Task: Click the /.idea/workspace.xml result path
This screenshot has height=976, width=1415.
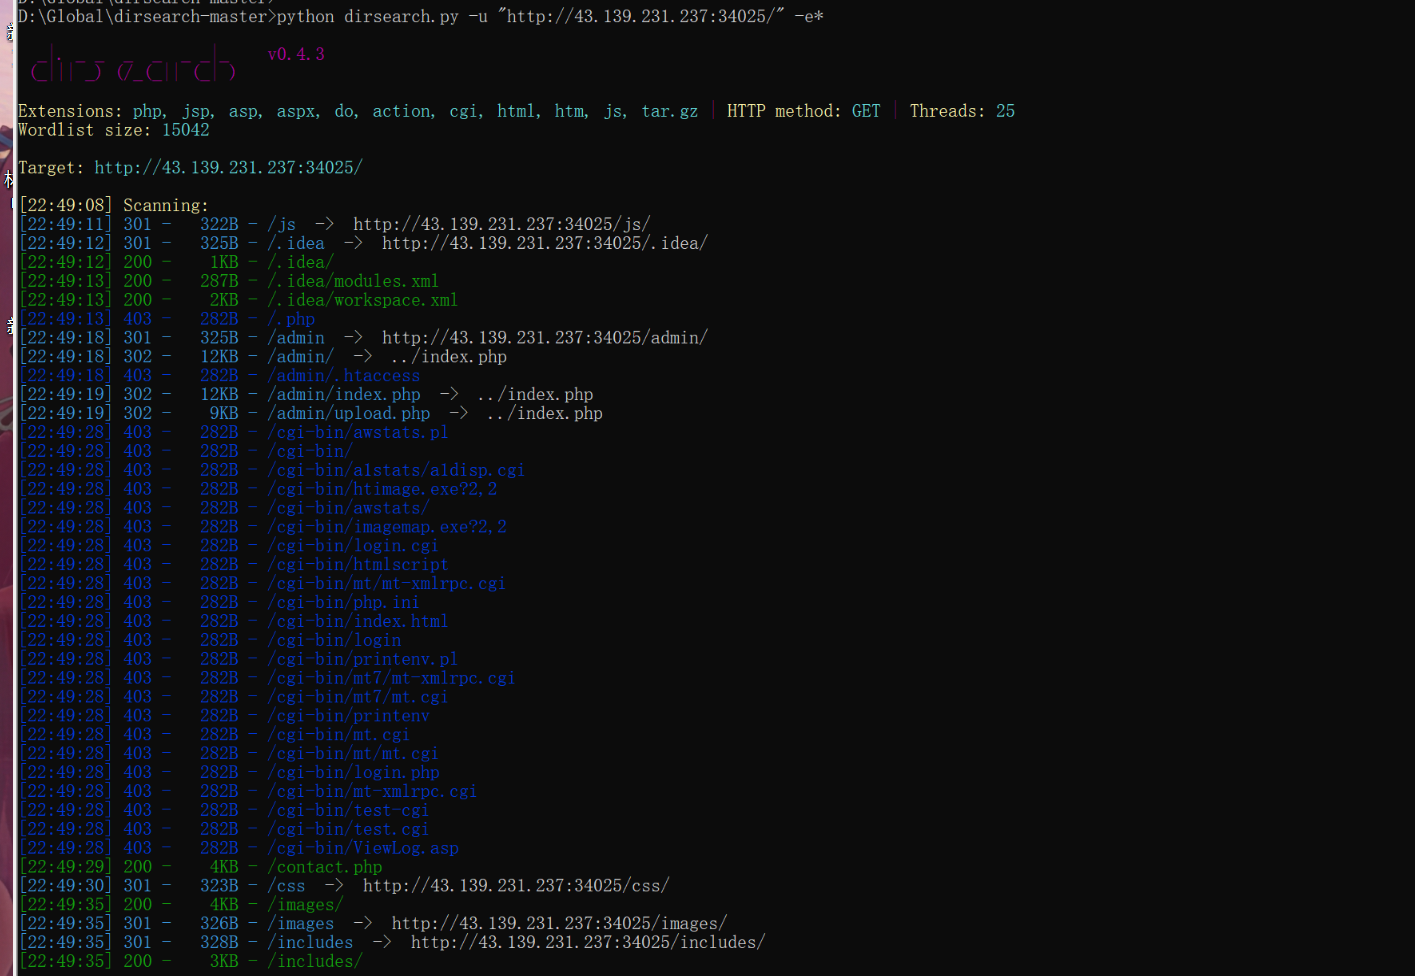Action: tap(362, 300)
